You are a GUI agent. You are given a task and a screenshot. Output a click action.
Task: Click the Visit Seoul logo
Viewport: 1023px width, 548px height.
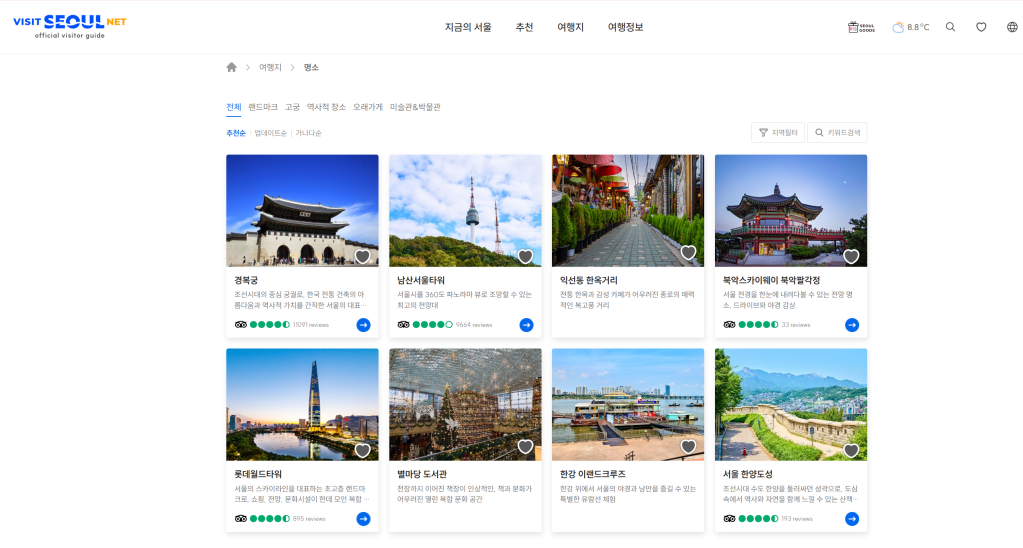(x=70, y=26)
